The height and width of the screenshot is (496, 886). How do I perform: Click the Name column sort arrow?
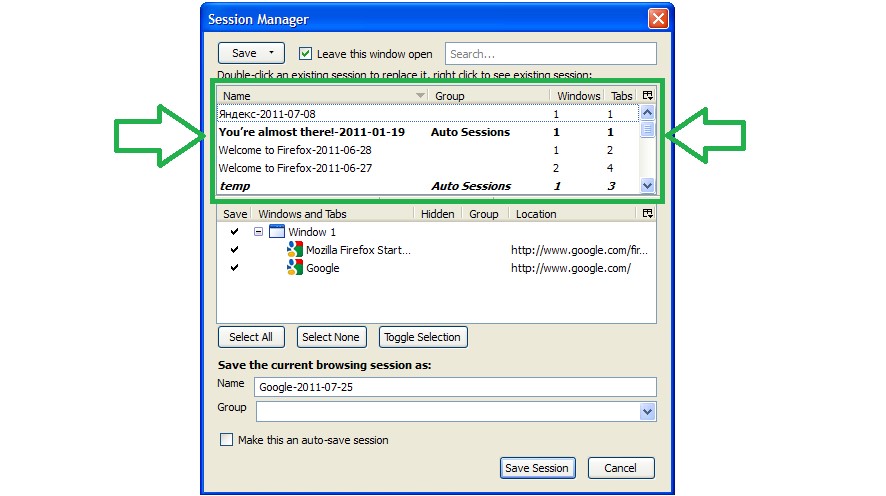tap(420, 96)
